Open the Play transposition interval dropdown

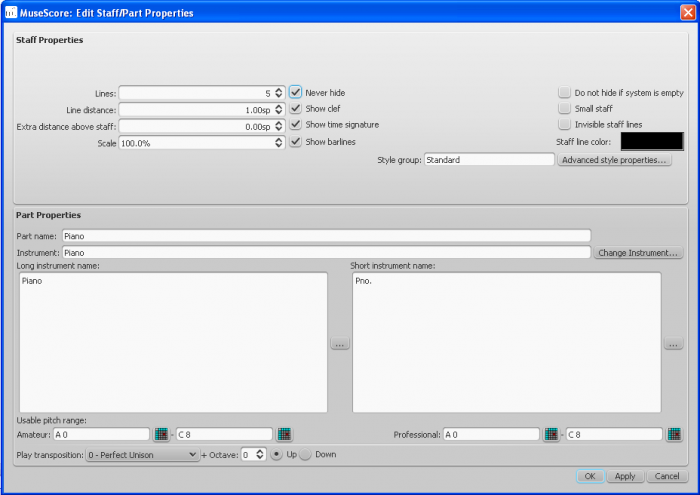click(x=142, y=455)
